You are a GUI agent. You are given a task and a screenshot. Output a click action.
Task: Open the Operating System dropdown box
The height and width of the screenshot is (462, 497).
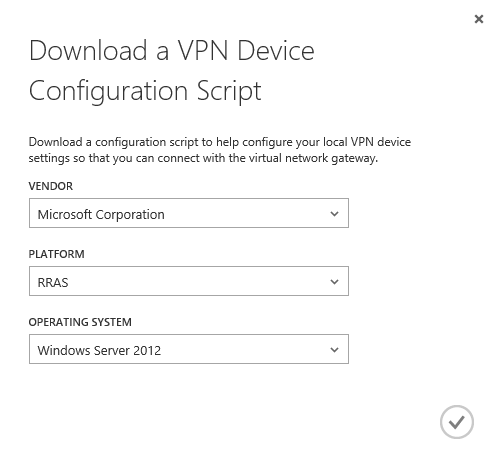pos(189,349)
